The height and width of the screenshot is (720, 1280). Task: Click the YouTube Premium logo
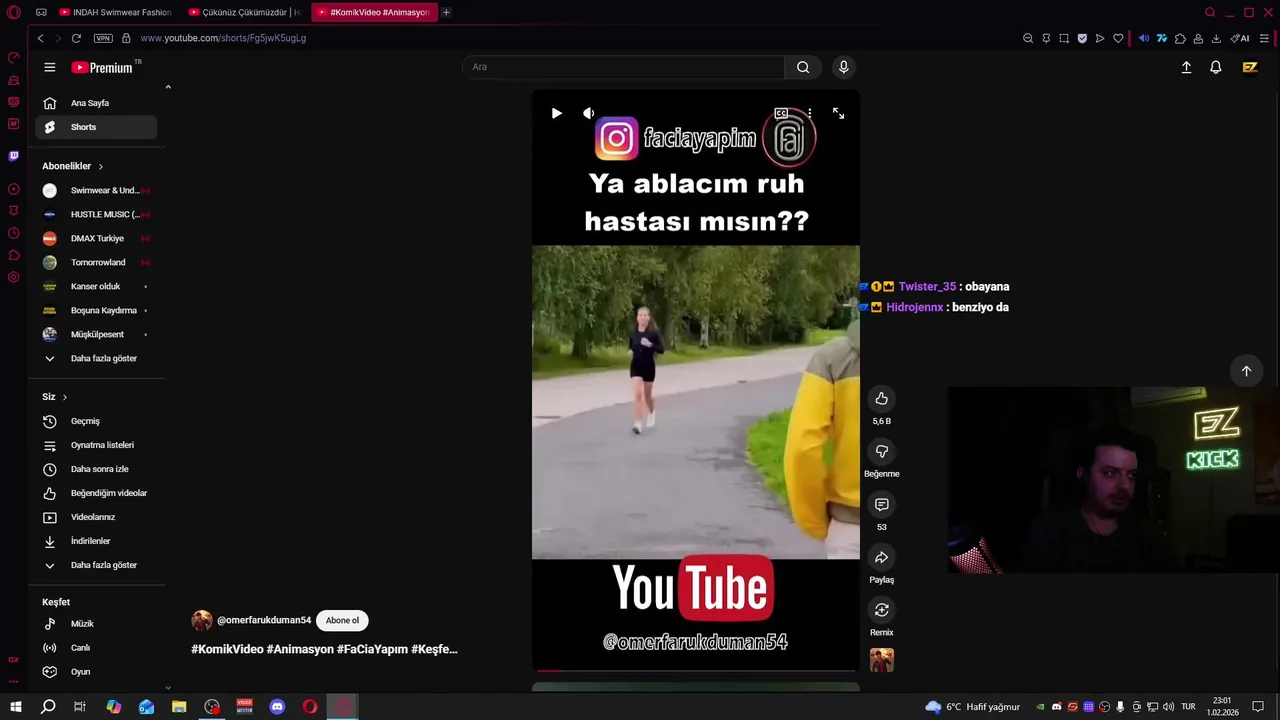[102, 67]
